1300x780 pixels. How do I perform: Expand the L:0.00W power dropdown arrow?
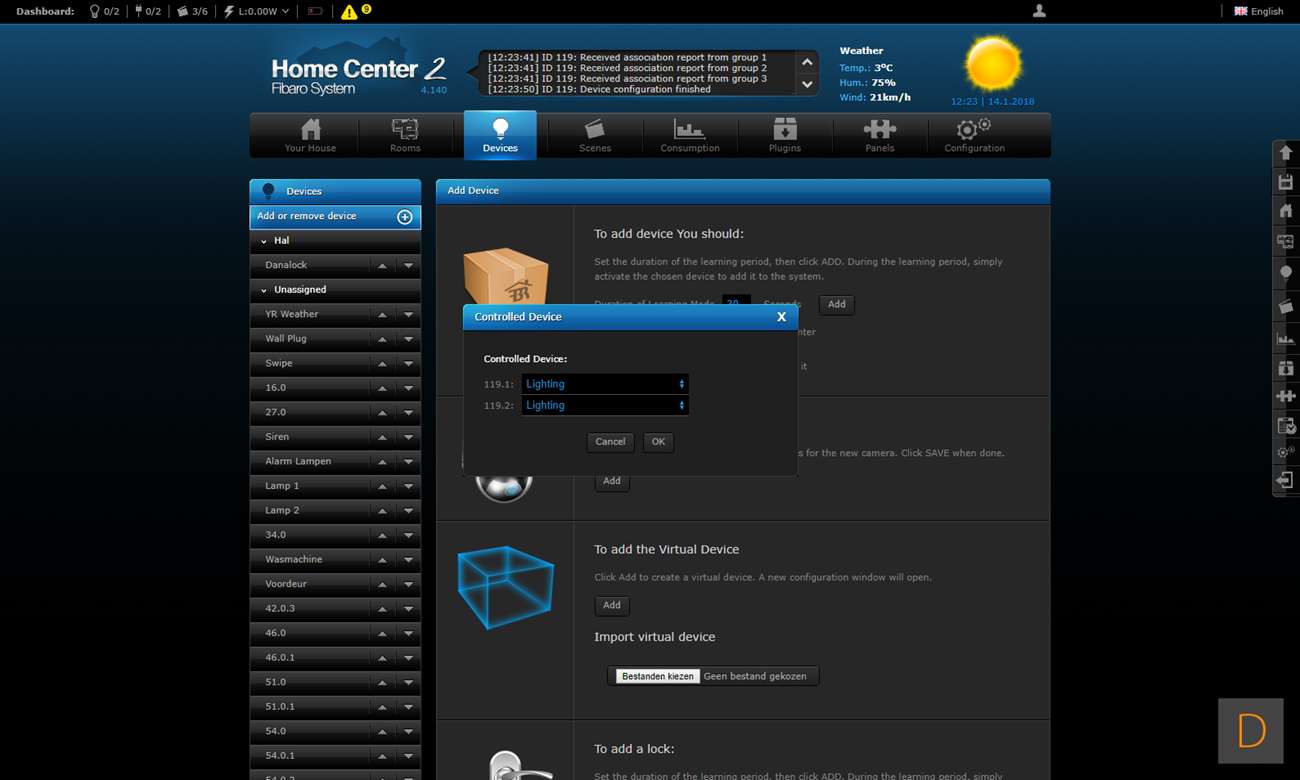[x=286, y=12]
